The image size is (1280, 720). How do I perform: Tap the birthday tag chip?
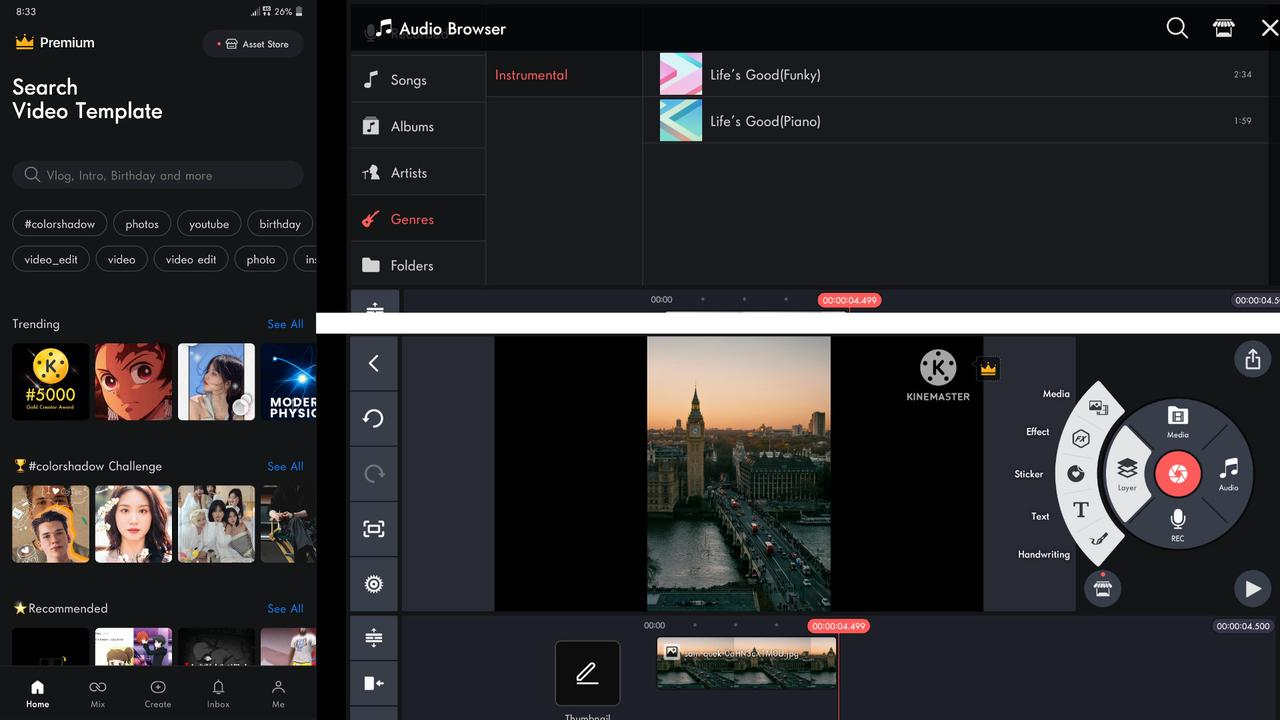(x=280, y=224)
